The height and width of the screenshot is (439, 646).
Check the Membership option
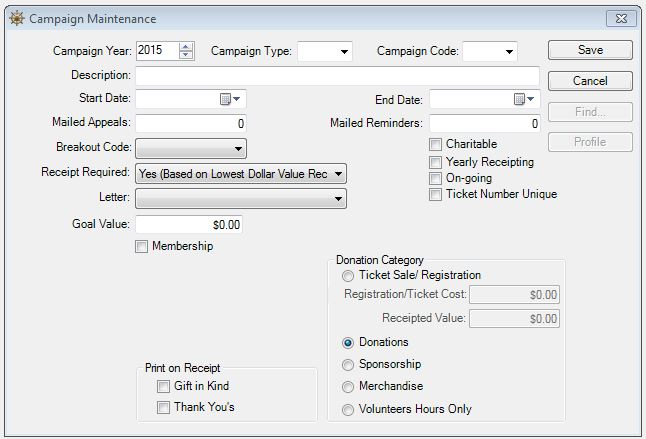142,247
